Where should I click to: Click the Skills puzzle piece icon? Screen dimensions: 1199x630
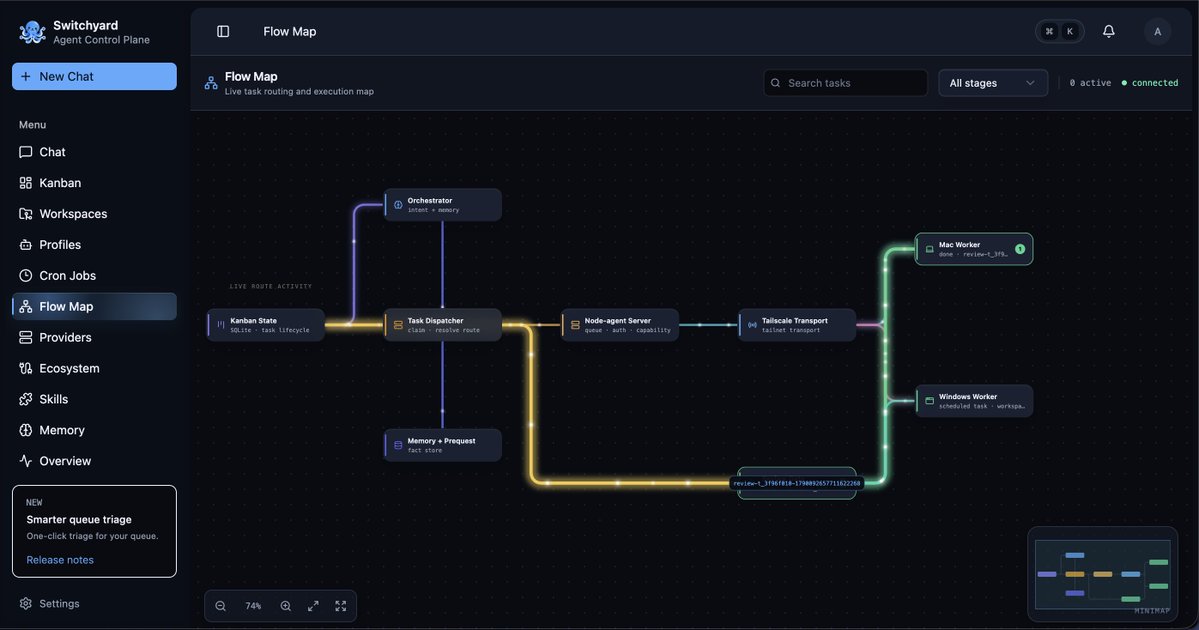[25, 399]
